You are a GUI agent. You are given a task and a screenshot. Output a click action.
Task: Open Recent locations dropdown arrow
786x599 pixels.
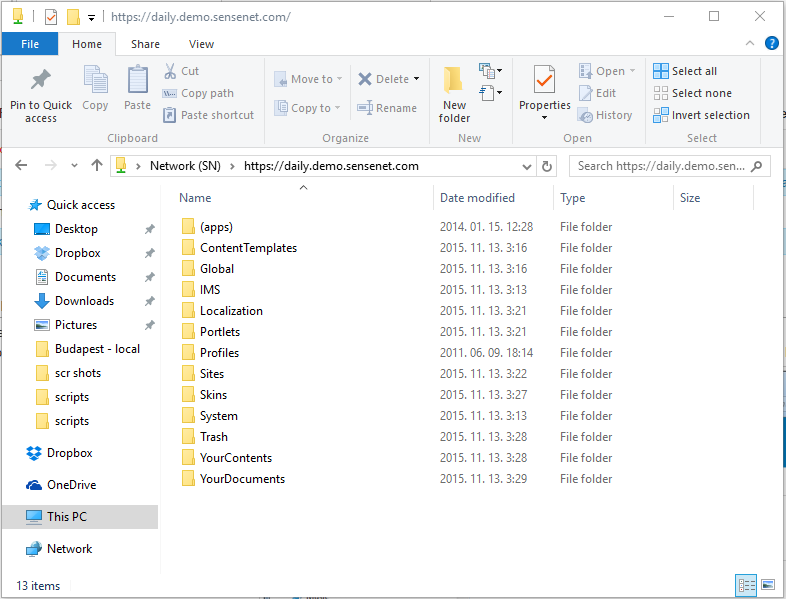tap(74, 165)
